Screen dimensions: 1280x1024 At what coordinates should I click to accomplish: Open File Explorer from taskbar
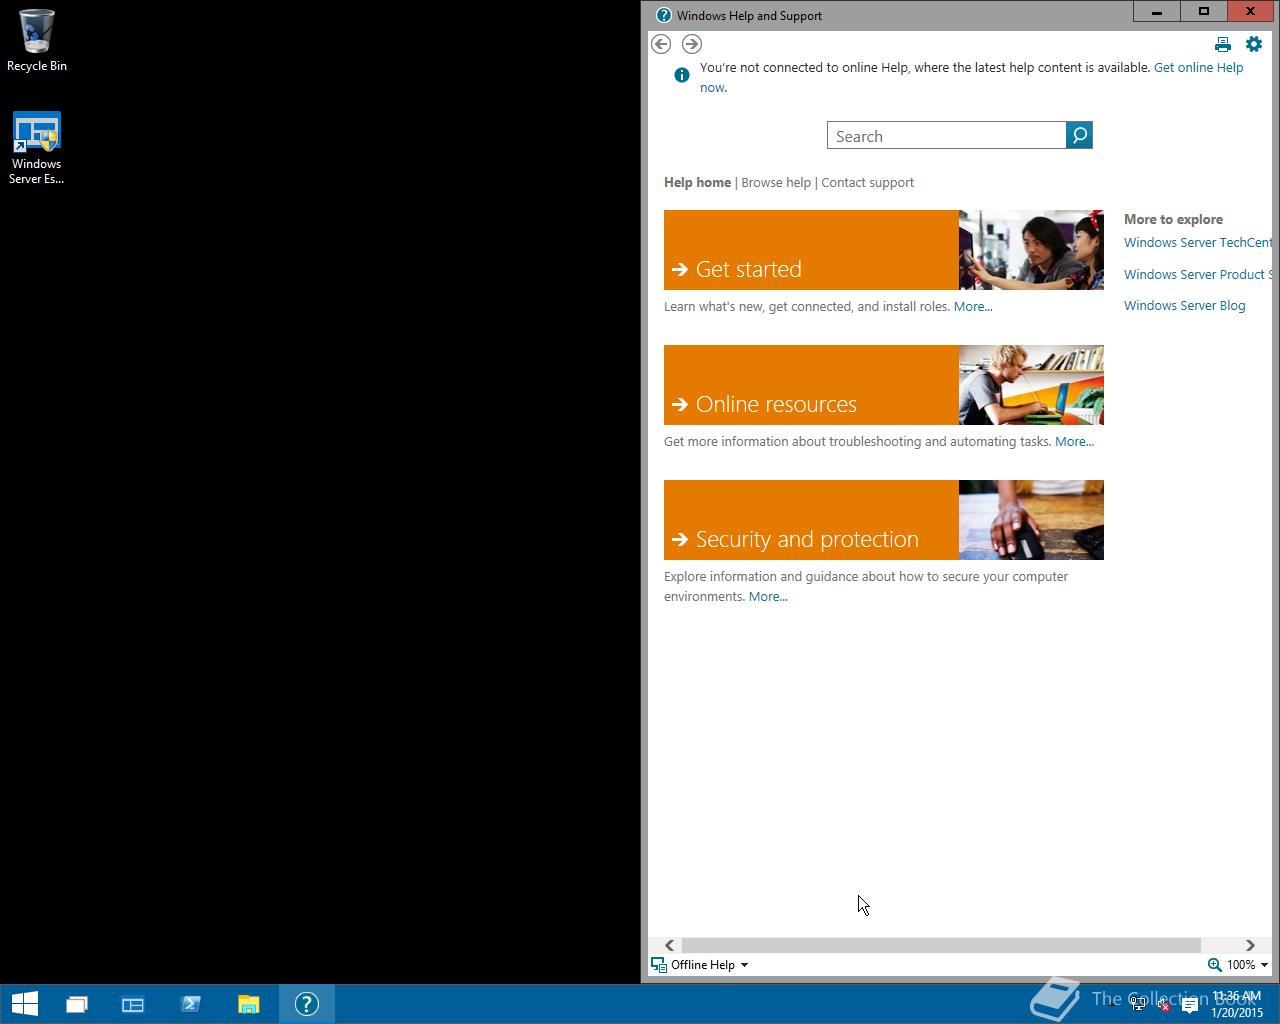coord(248,1004)
